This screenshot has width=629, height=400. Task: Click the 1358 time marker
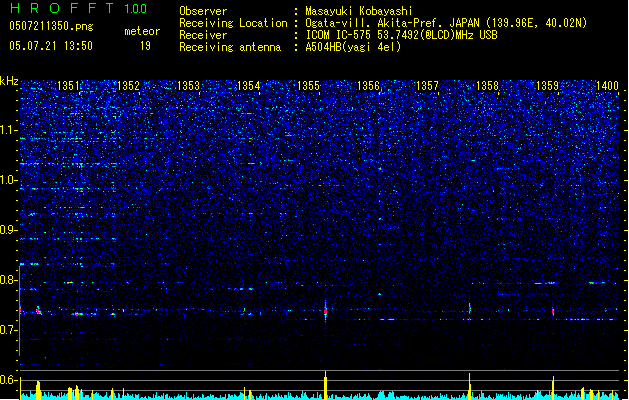coord(487,85)
